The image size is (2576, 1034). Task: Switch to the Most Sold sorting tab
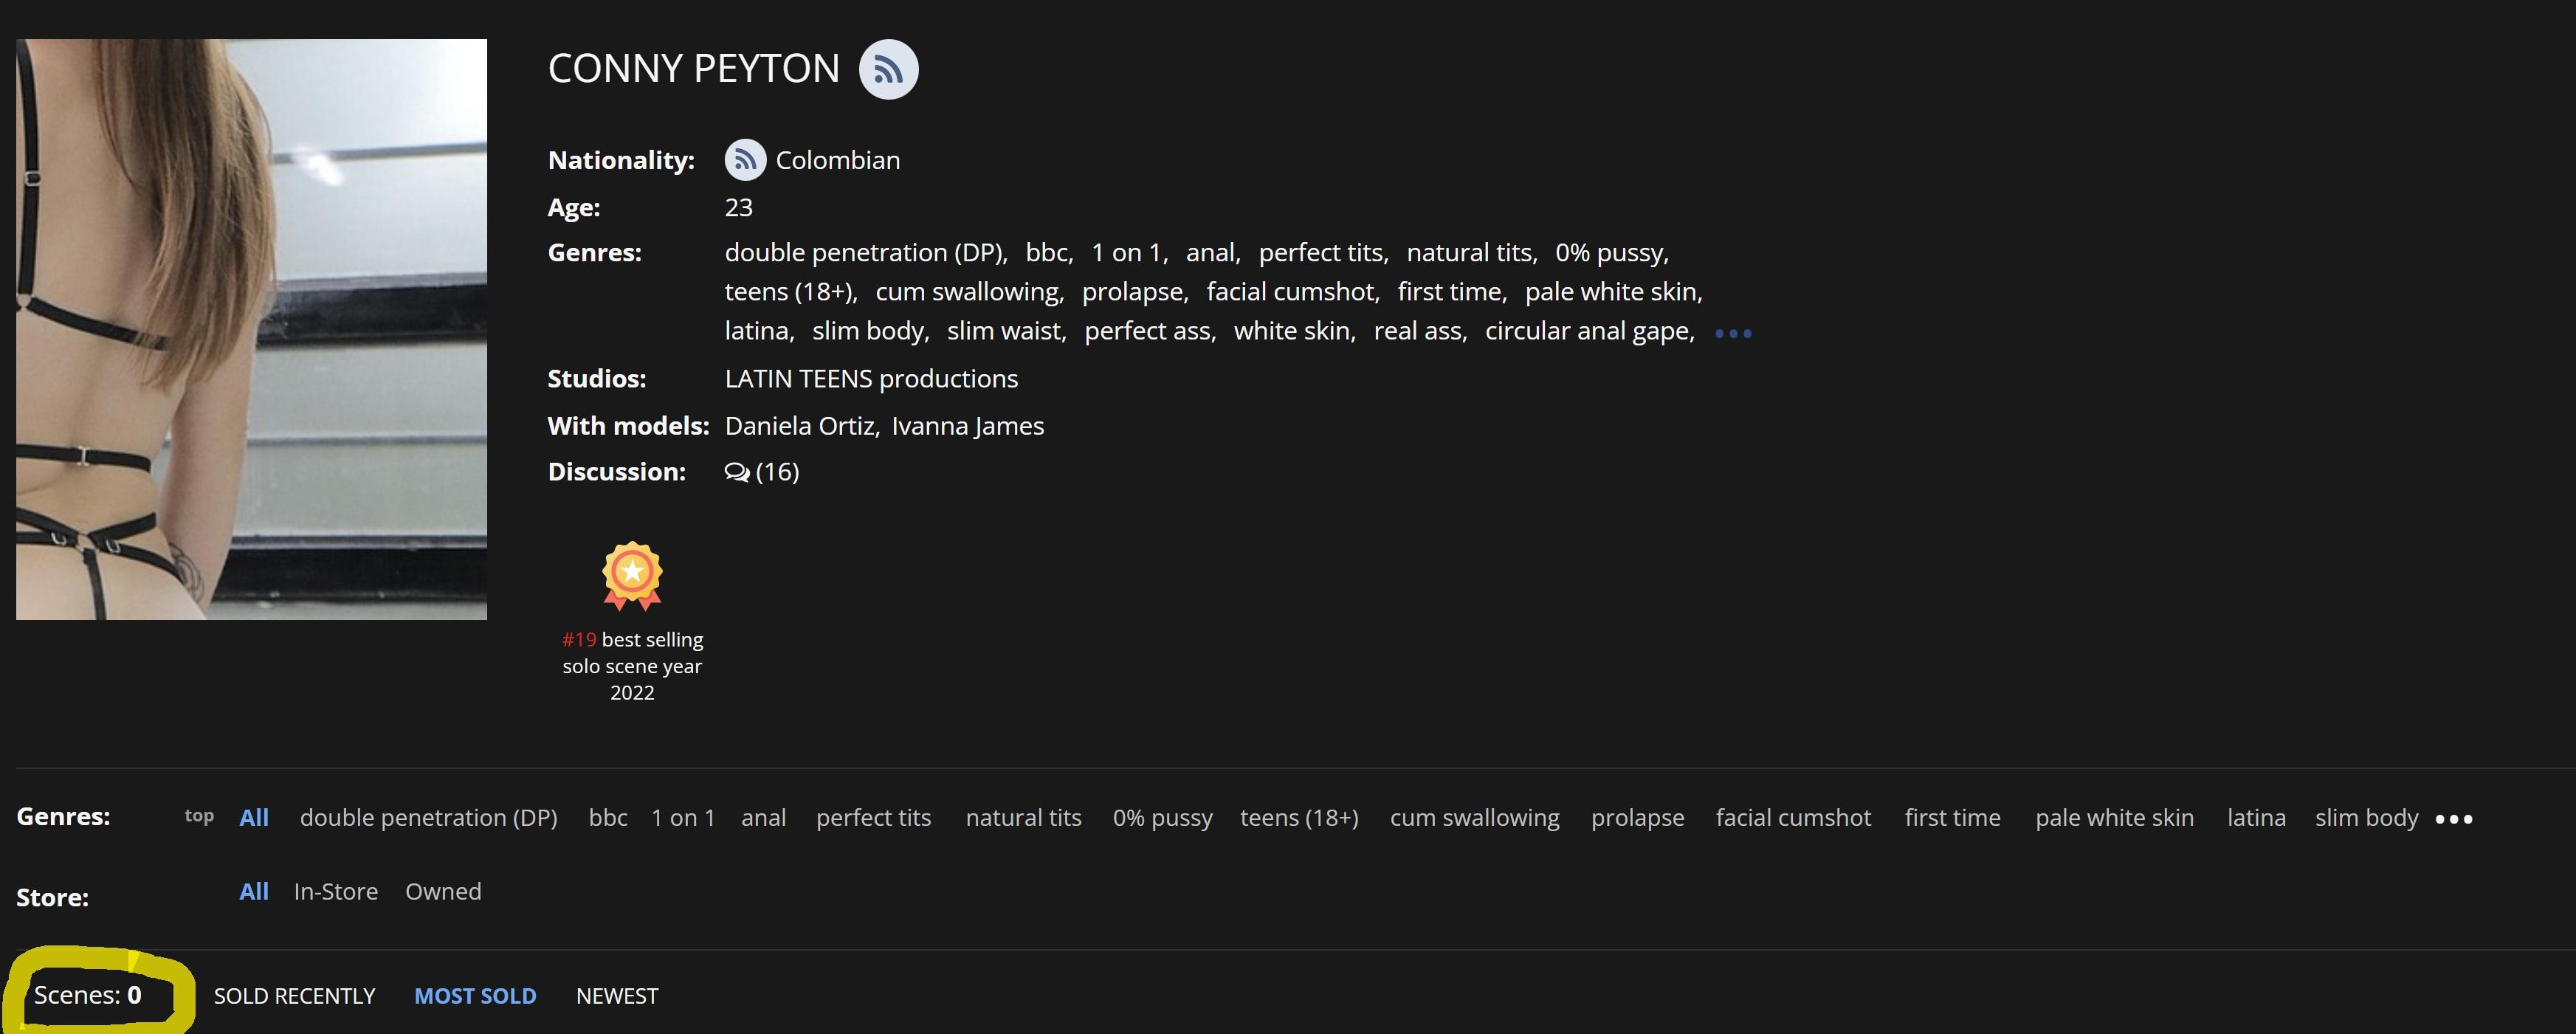pyautogui.click(x=475, y=996)
